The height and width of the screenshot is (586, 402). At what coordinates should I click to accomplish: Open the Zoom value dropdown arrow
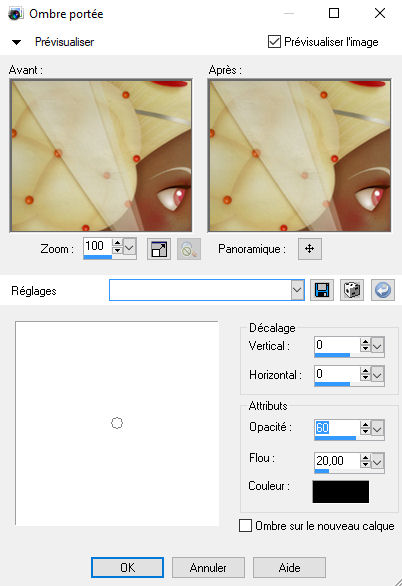129,247
